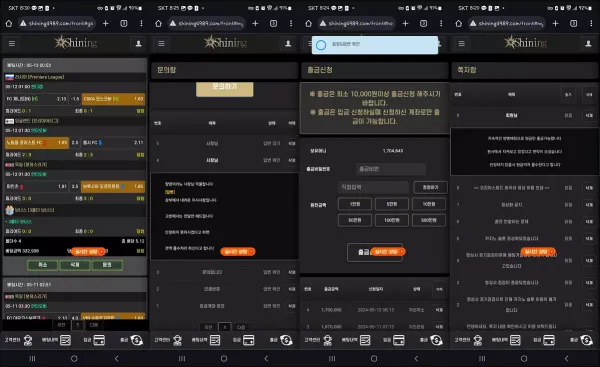Select 1만원 amount button

pos(355,204)
